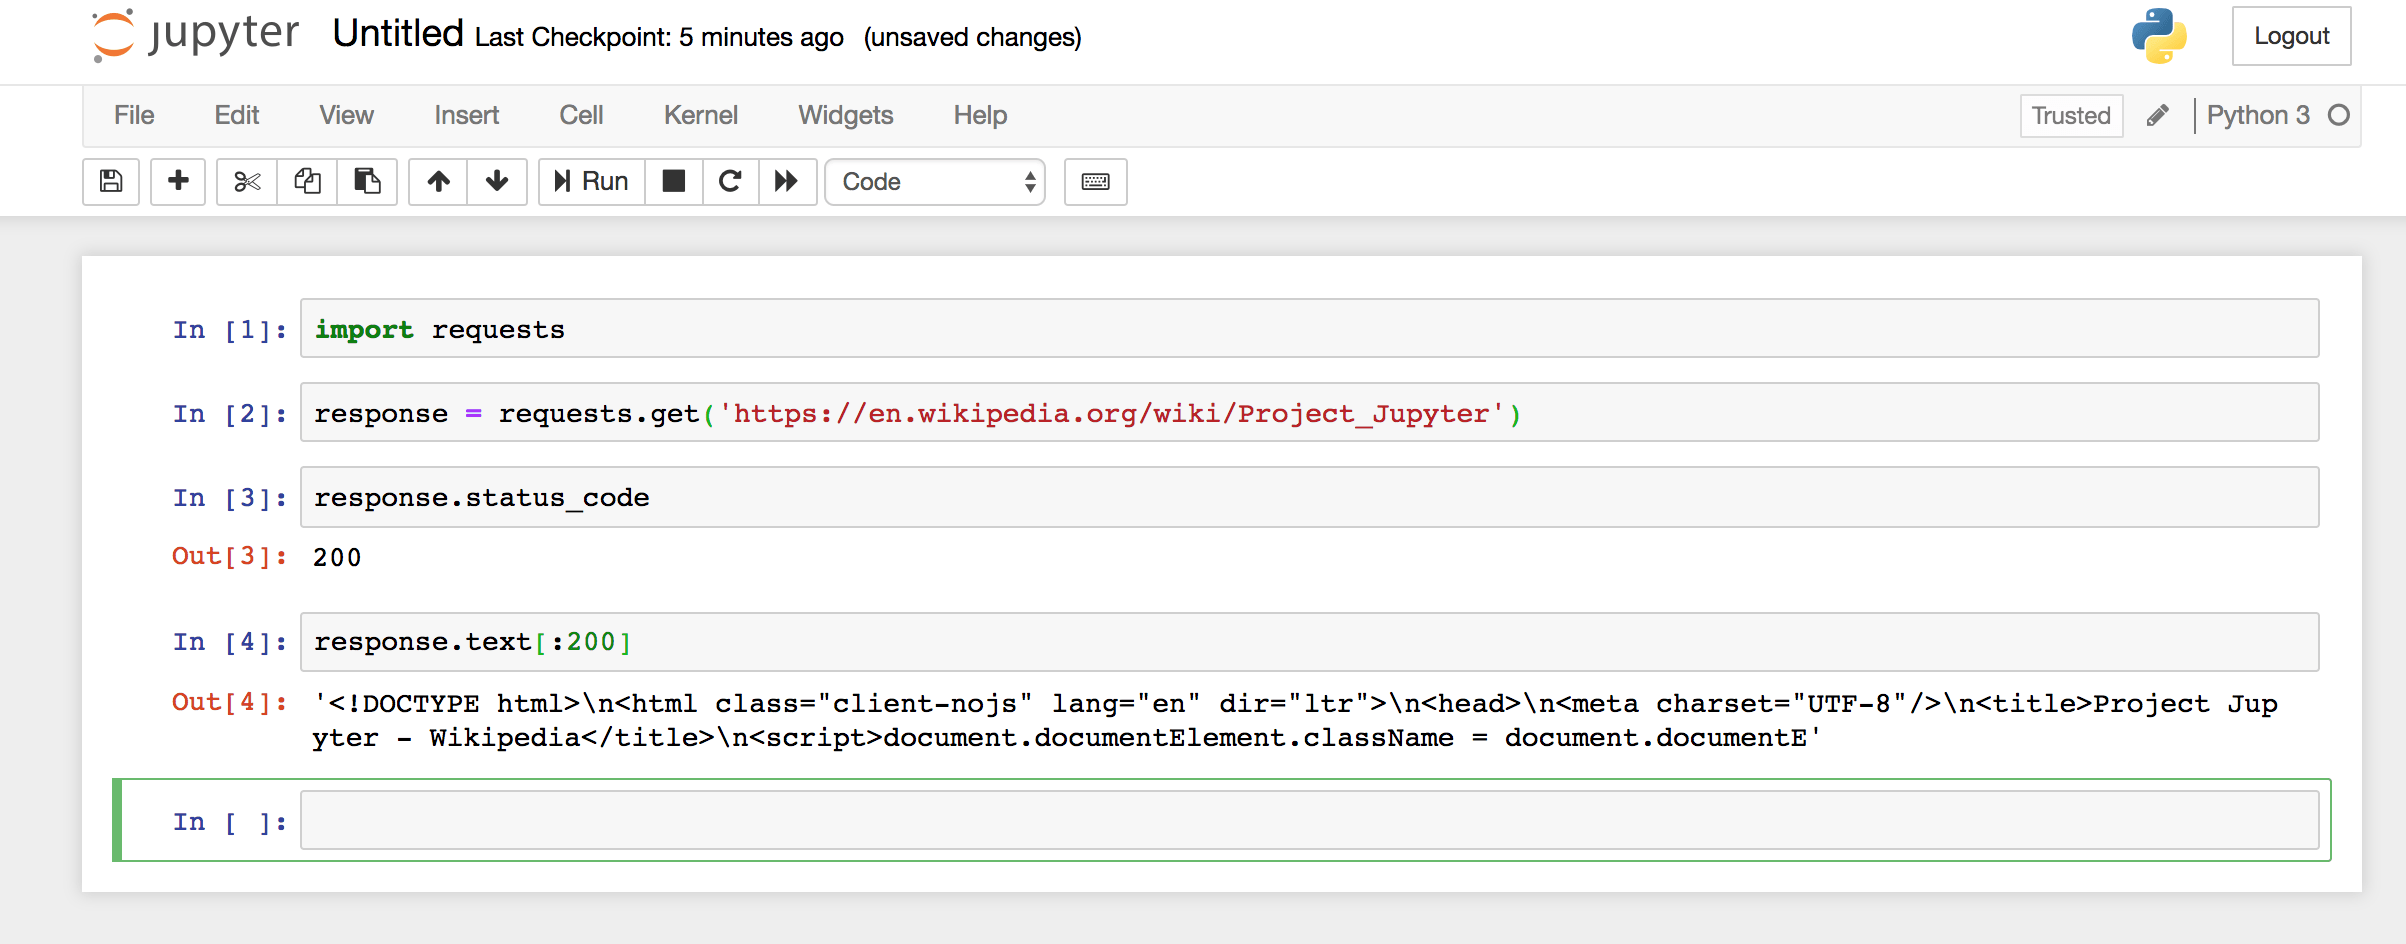Click the unsaved changes status text

pos(972,37)
